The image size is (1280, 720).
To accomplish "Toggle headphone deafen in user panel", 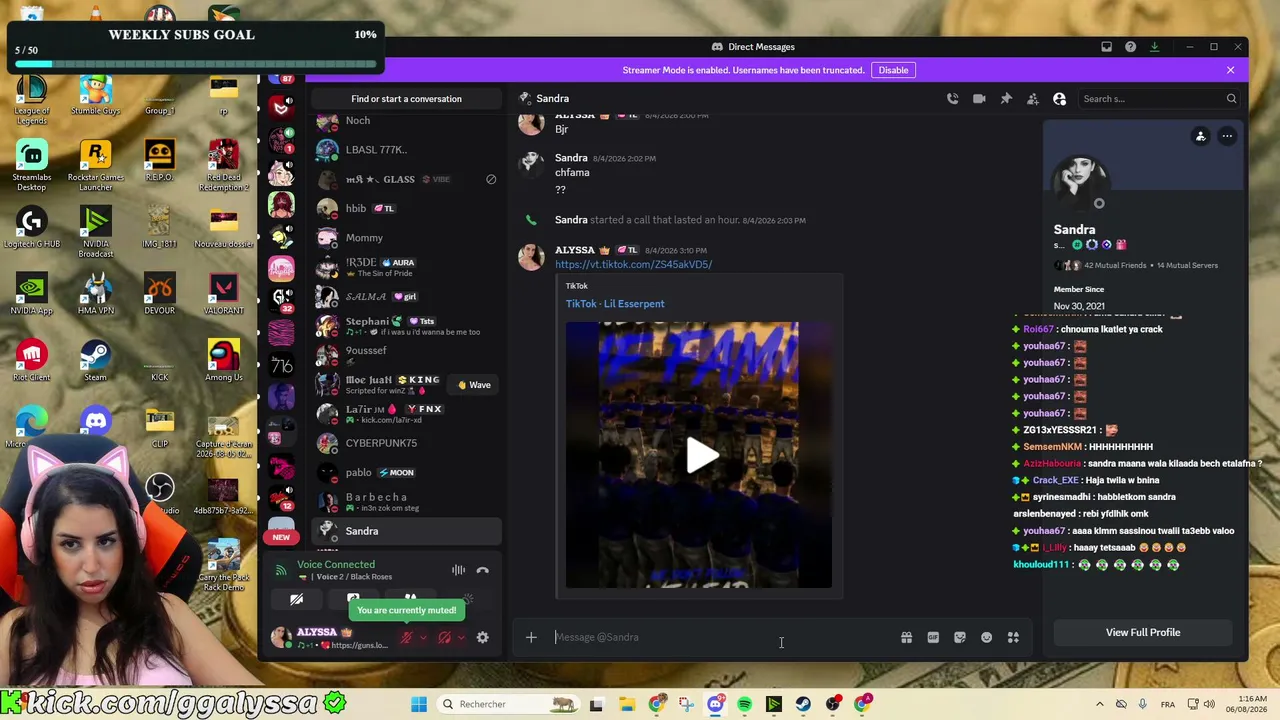I will 444,637.
